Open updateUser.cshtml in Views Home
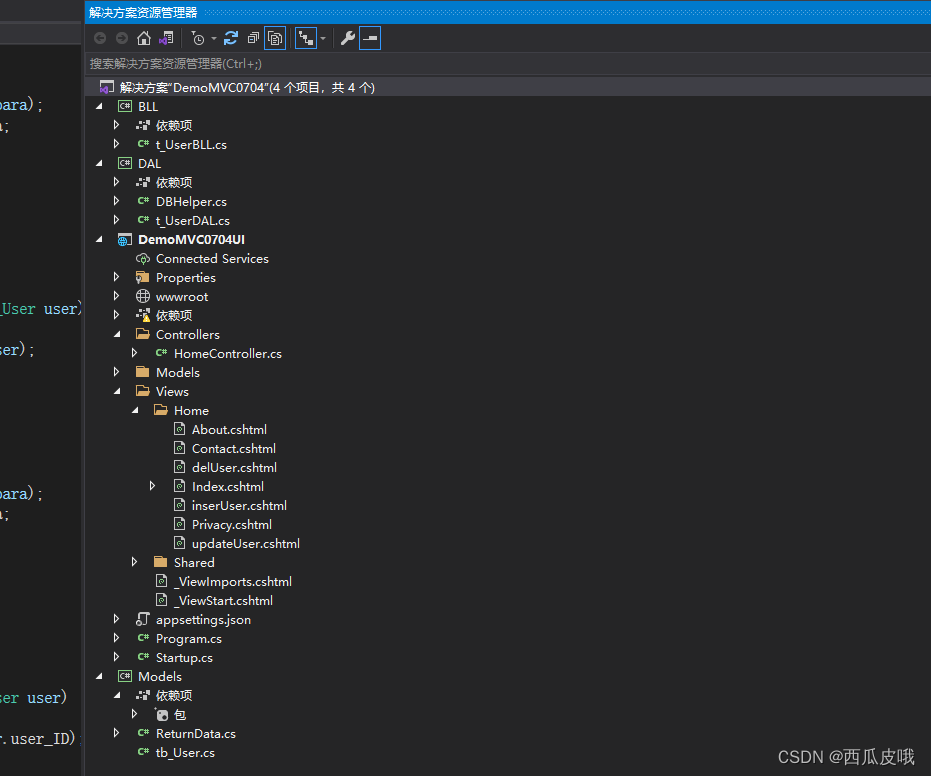 tap(245, 543)
